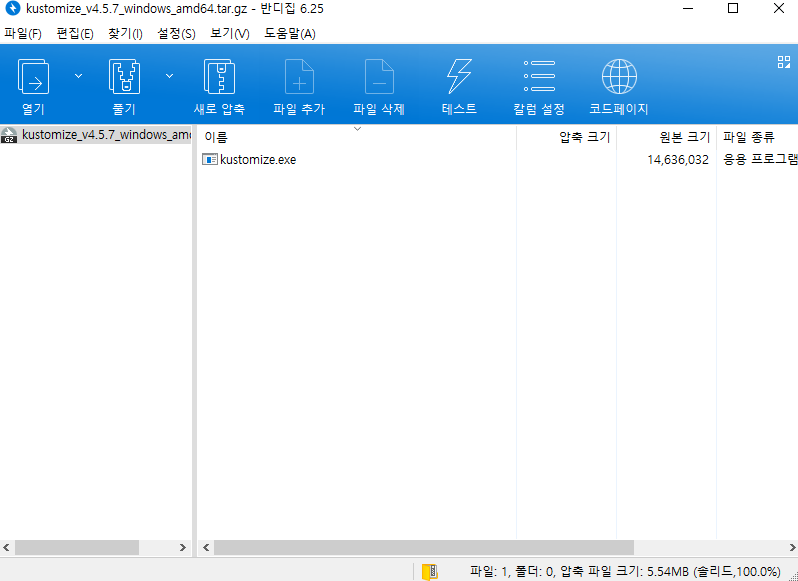Click the status bar file count text

click(x=625, y=571)
